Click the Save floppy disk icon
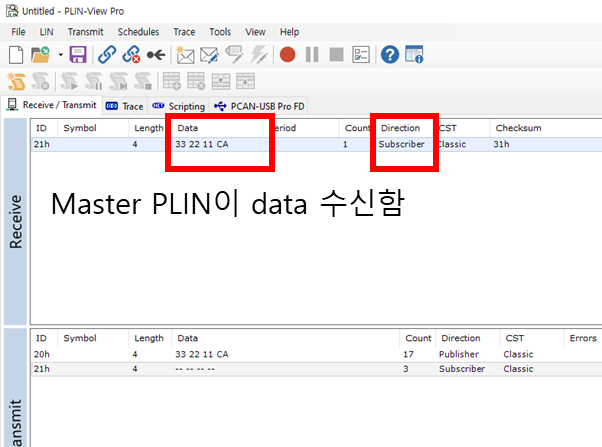The height and width of the screenshot is (447, 602). (x=78, y=55)
